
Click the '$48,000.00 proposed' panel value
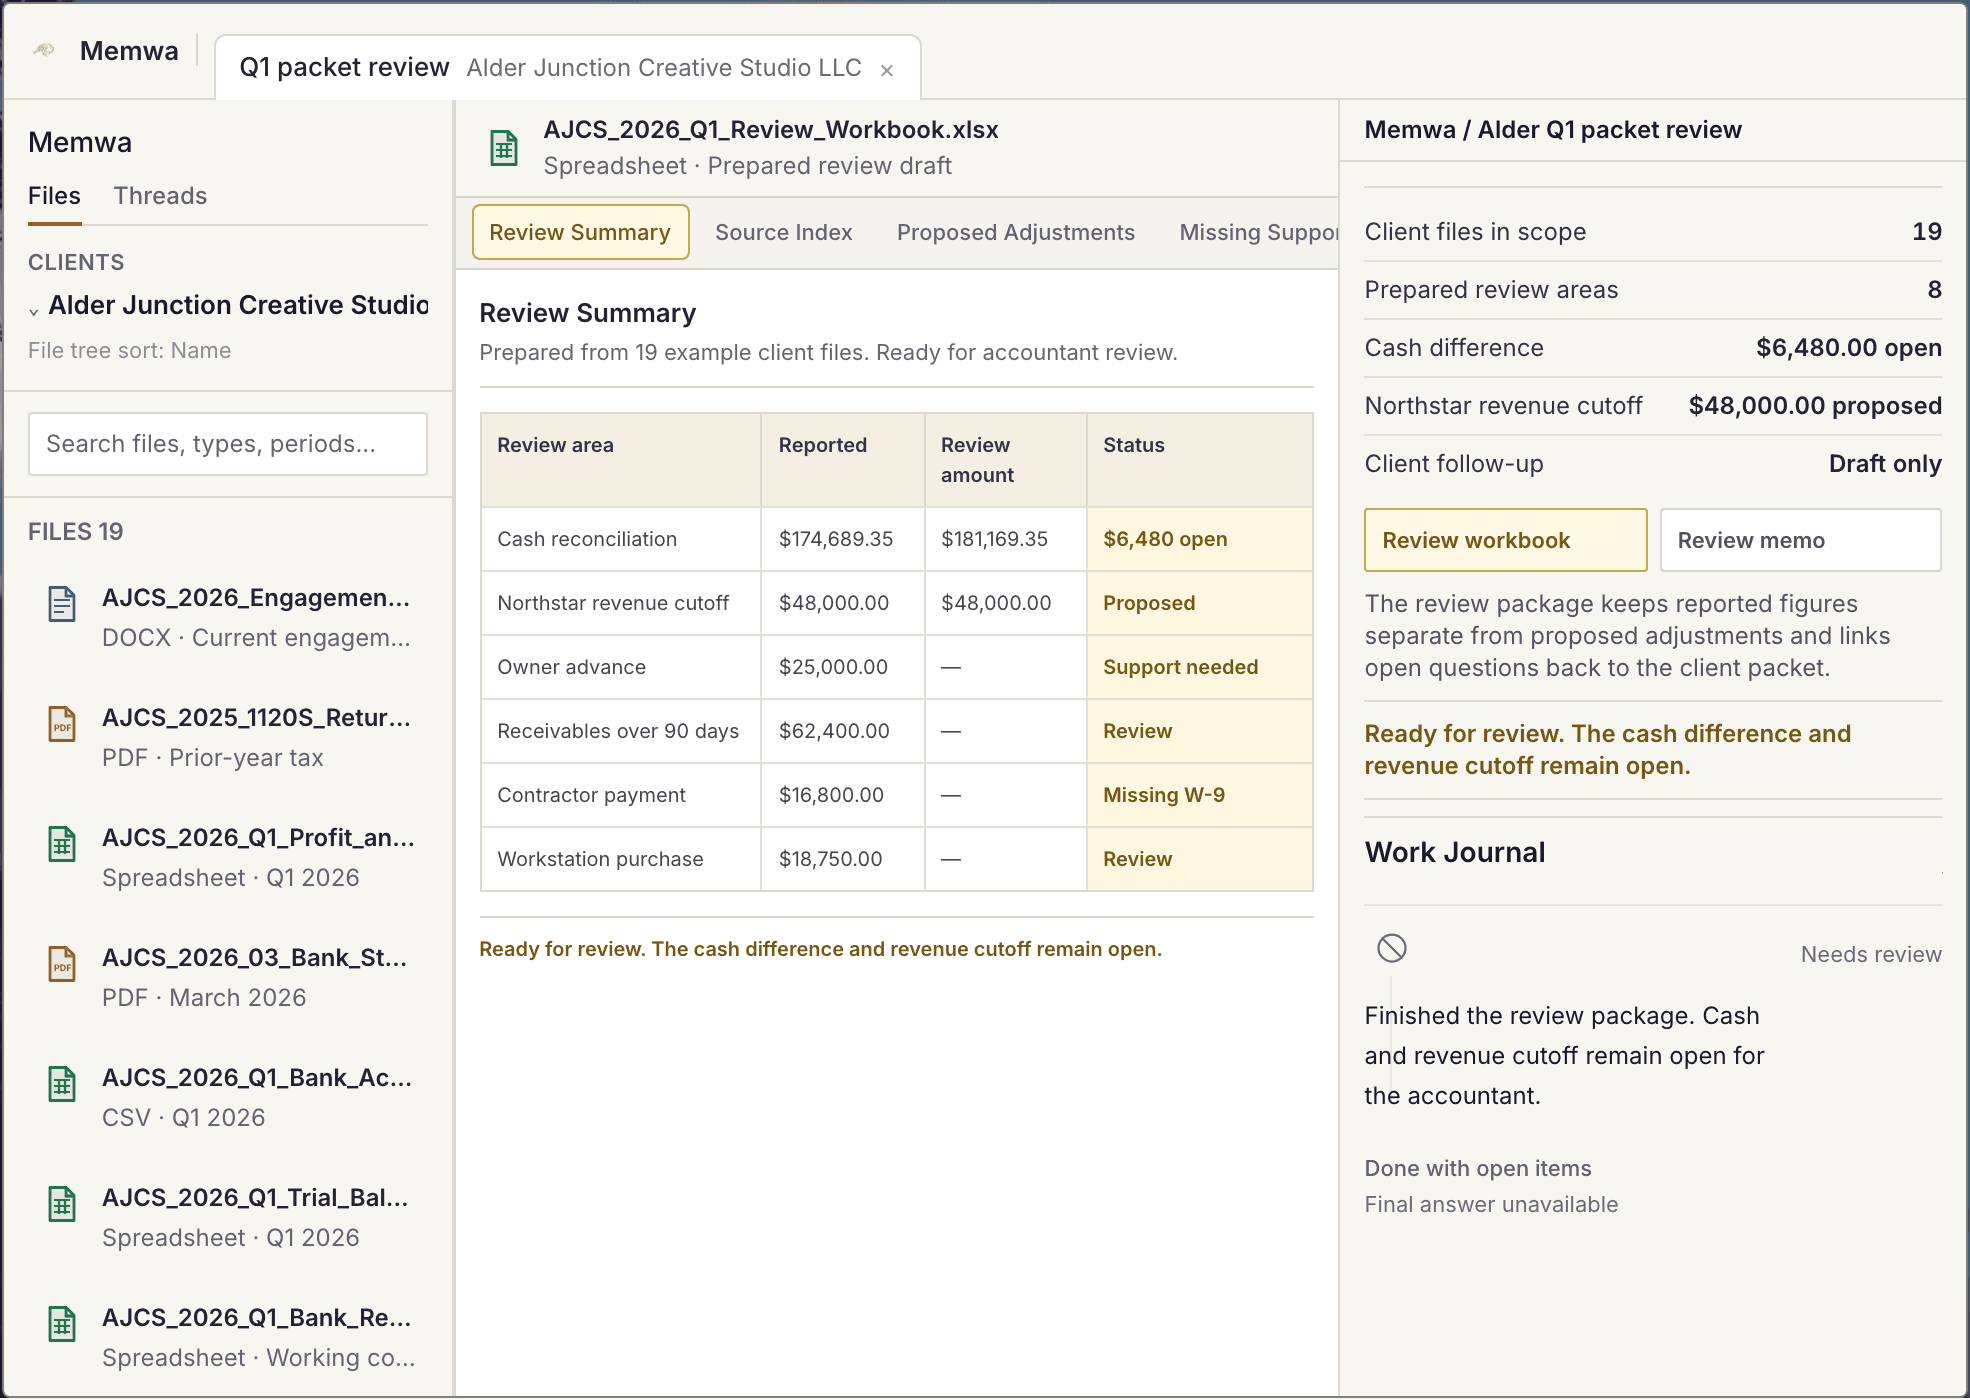(1815, 406)
